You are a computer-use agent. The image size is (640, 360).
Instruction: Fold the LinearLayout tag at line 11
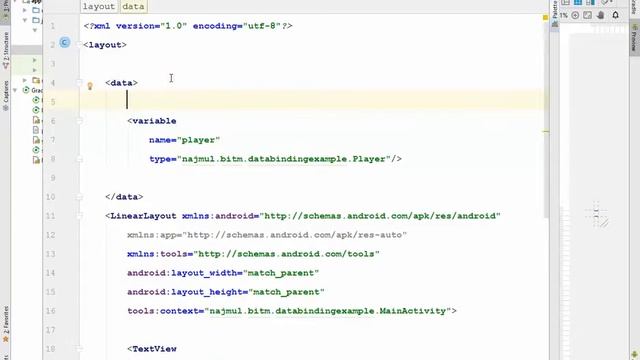pyautogui.click(x=80, y=216)
